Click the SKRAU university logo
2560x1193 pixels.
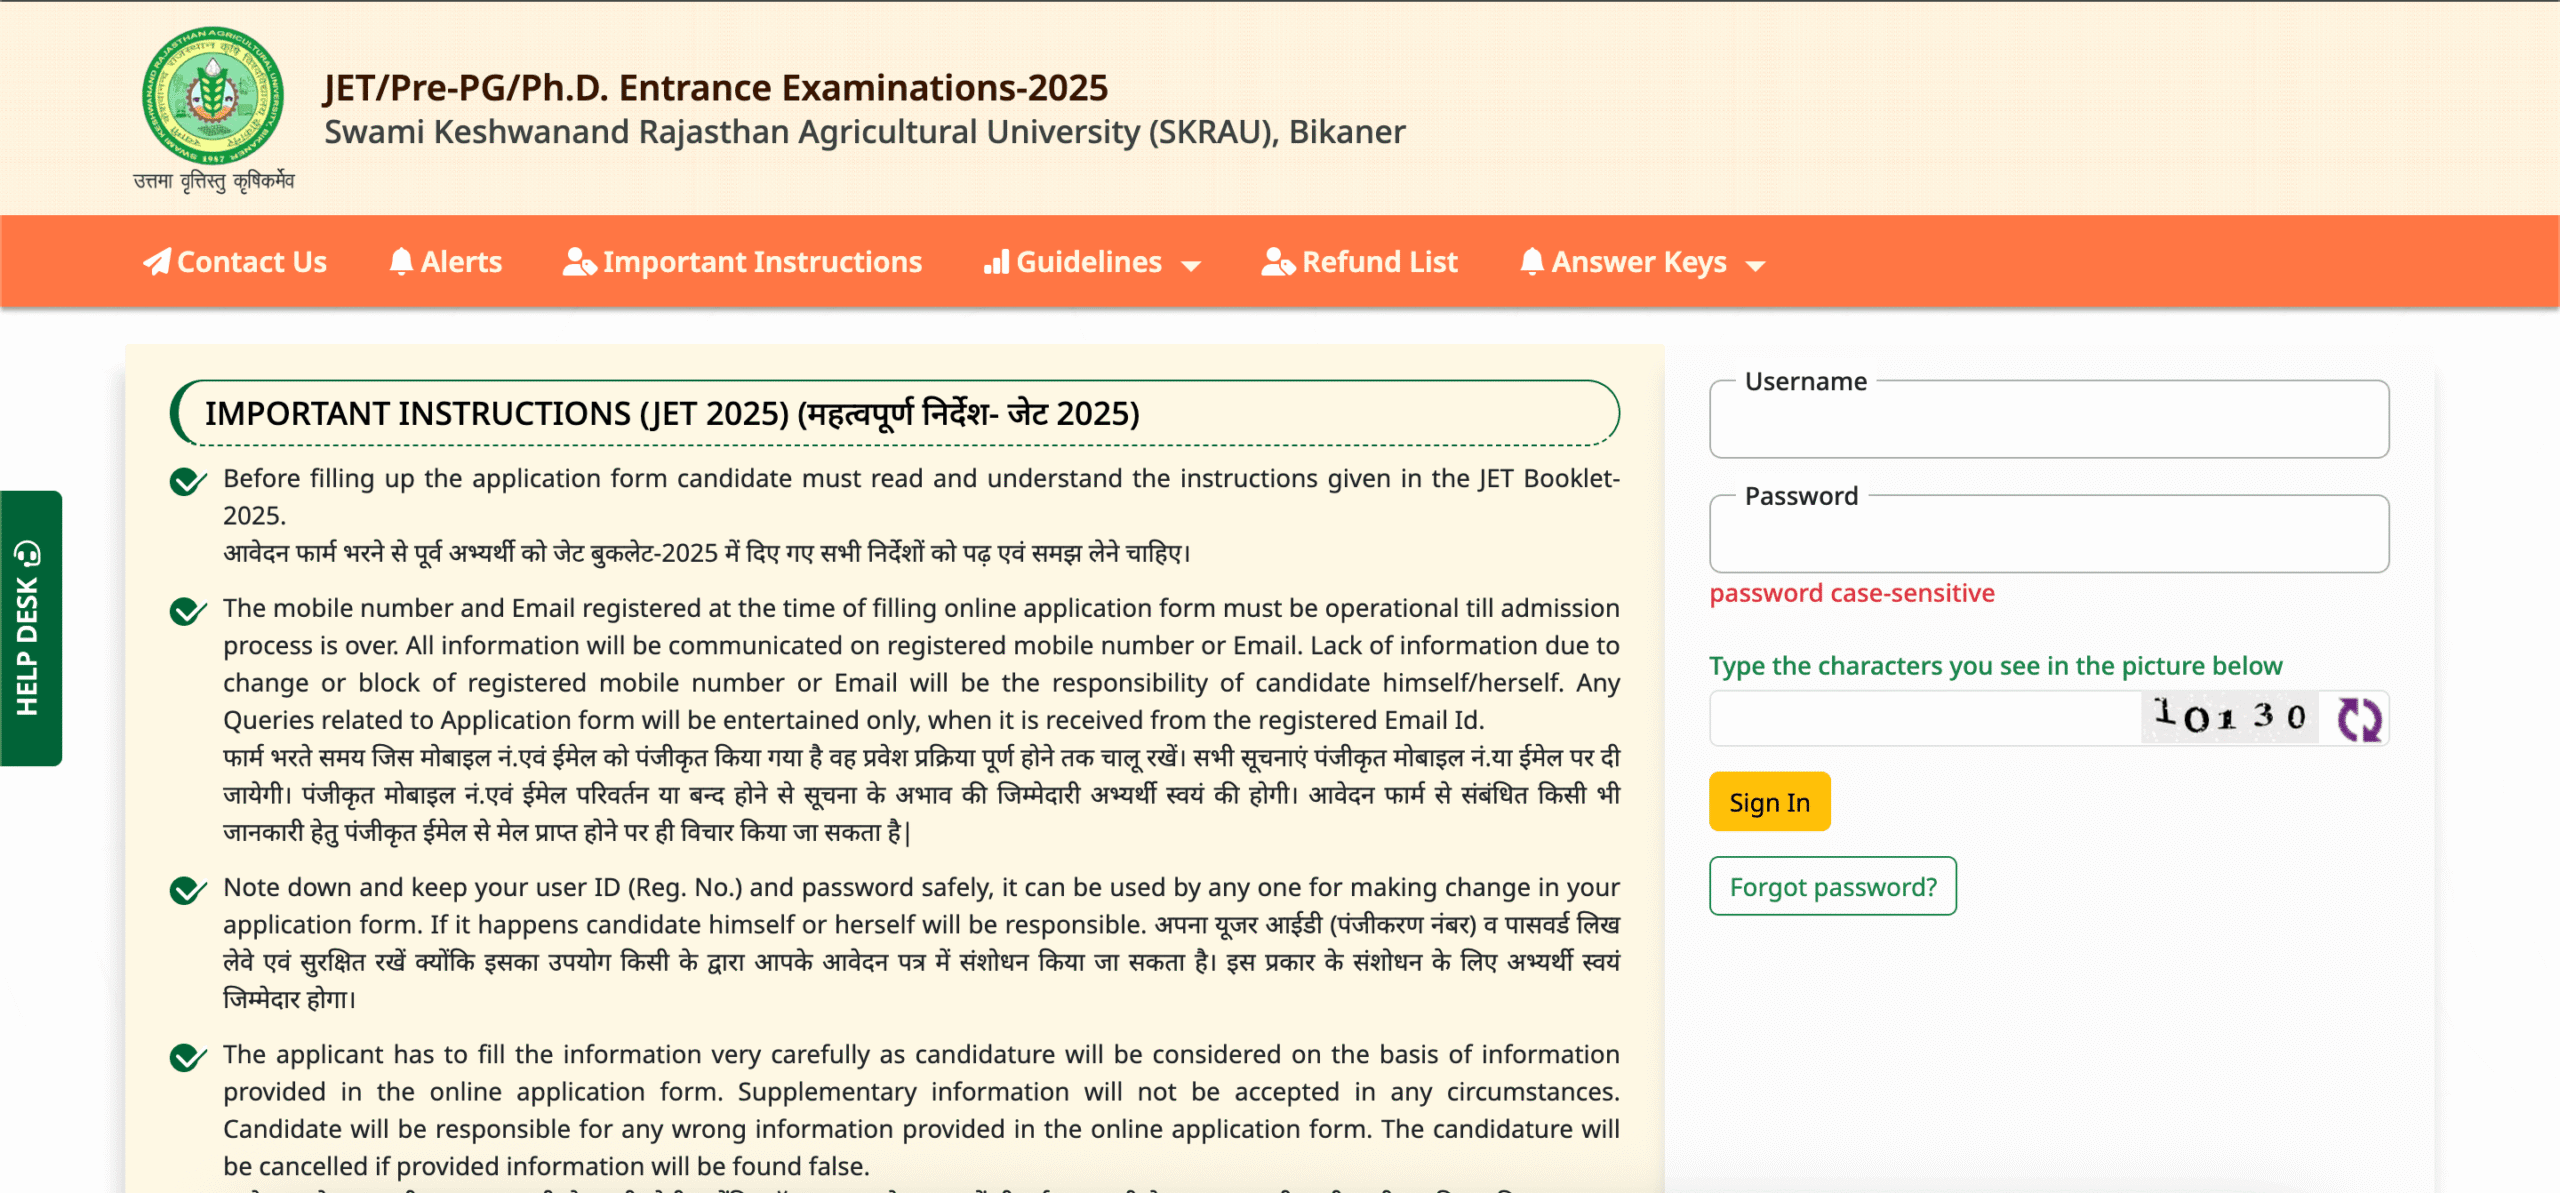(x=212, y=96)
